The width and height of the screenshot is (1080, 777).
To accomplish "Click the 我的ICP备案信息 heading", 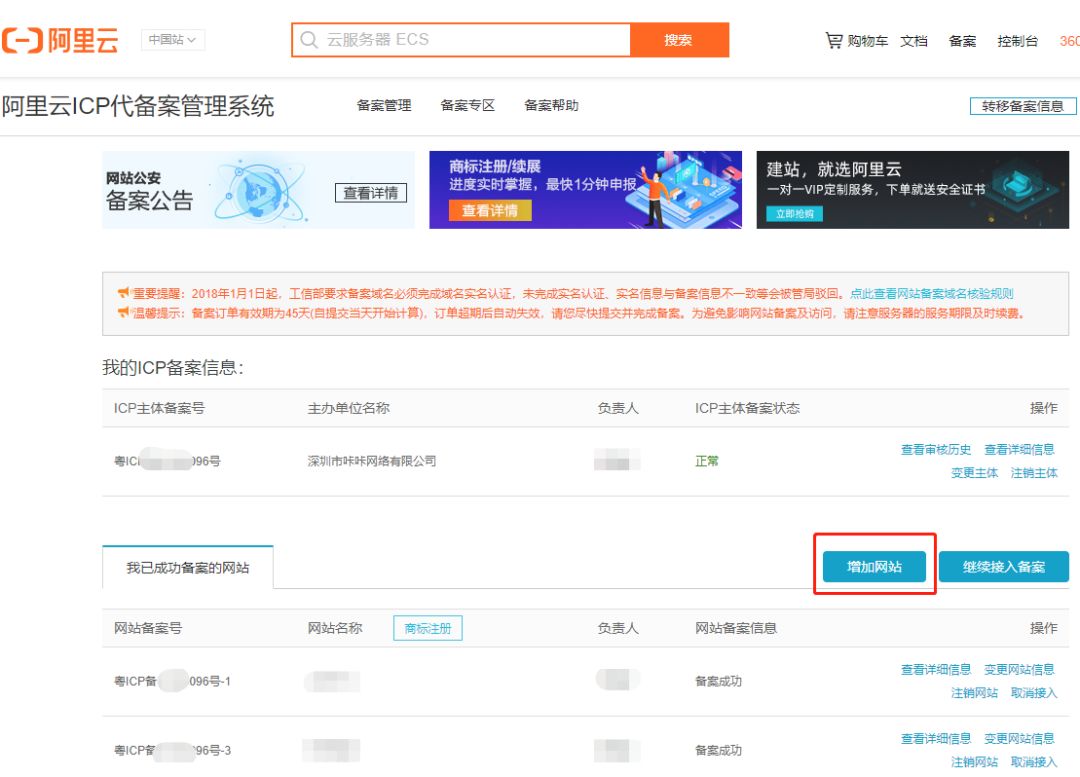I will click(173, 368).
